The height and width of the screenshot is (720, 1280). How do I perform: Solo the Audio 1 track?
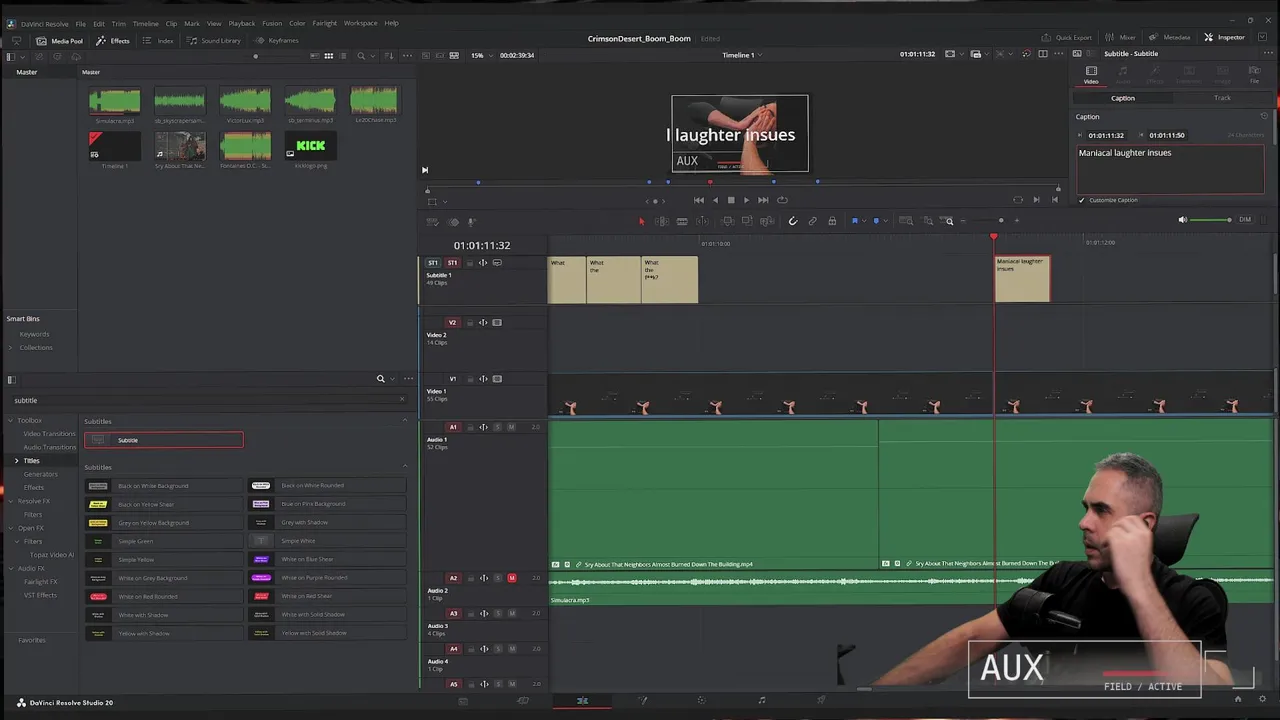498,427
